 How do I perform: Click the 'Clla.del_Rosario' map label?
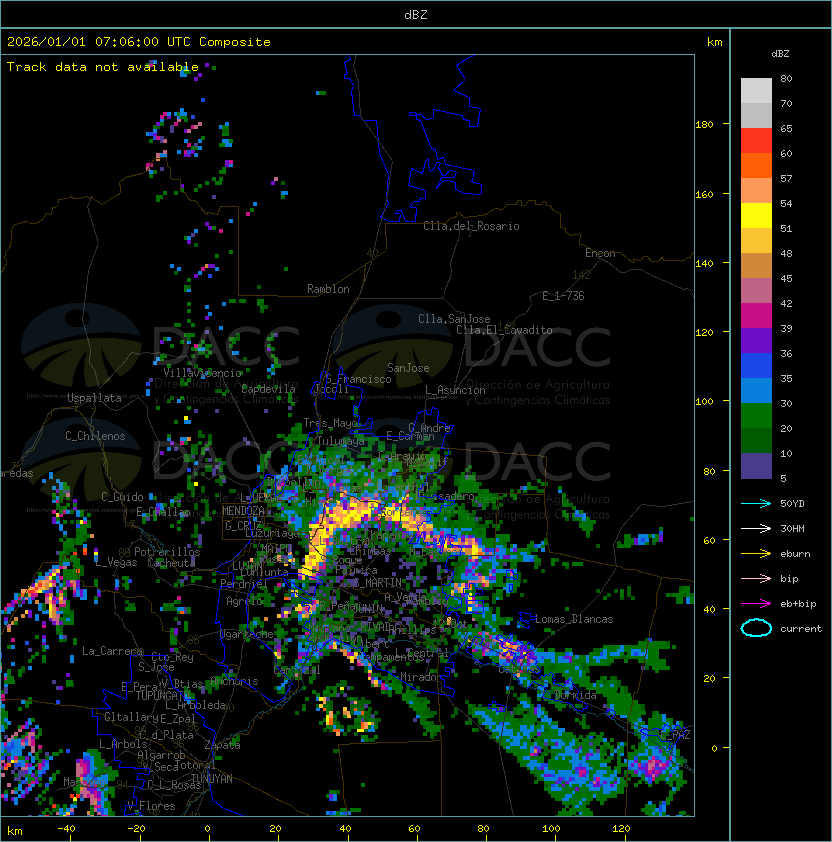click(x=471, y=226)
